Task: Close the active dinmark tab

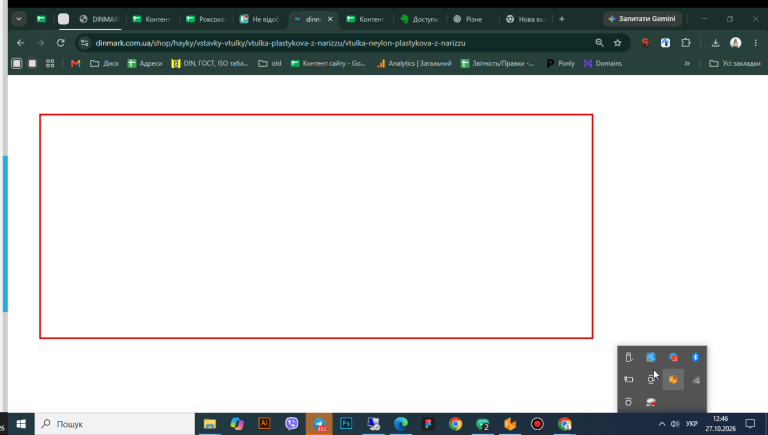Action: pos(330,19)
